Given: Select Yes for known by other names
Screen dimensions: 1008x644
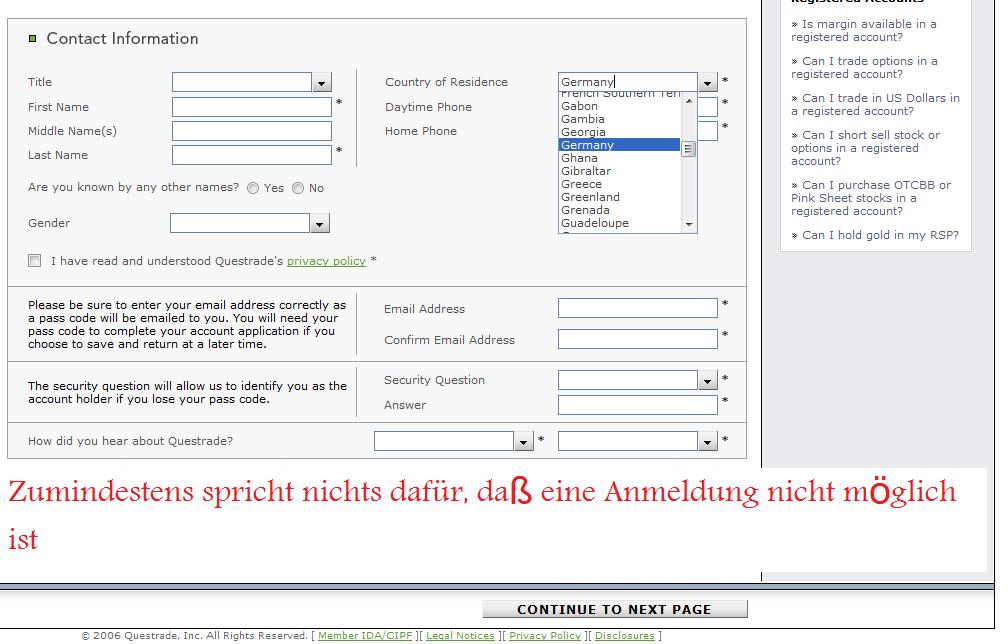Looking at the screenshot, I should point(253,189).
